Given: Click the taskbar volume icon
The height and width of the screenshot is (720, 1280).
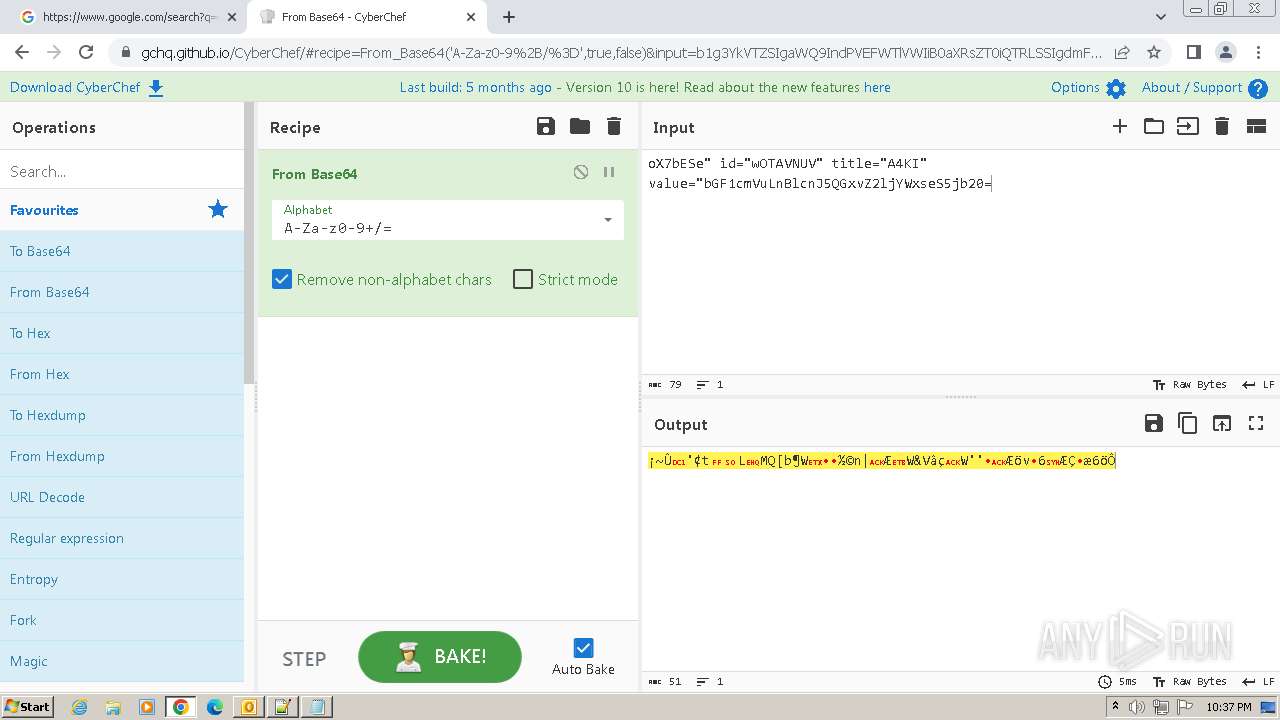Looking at the screenshot, I should 1137,707.
